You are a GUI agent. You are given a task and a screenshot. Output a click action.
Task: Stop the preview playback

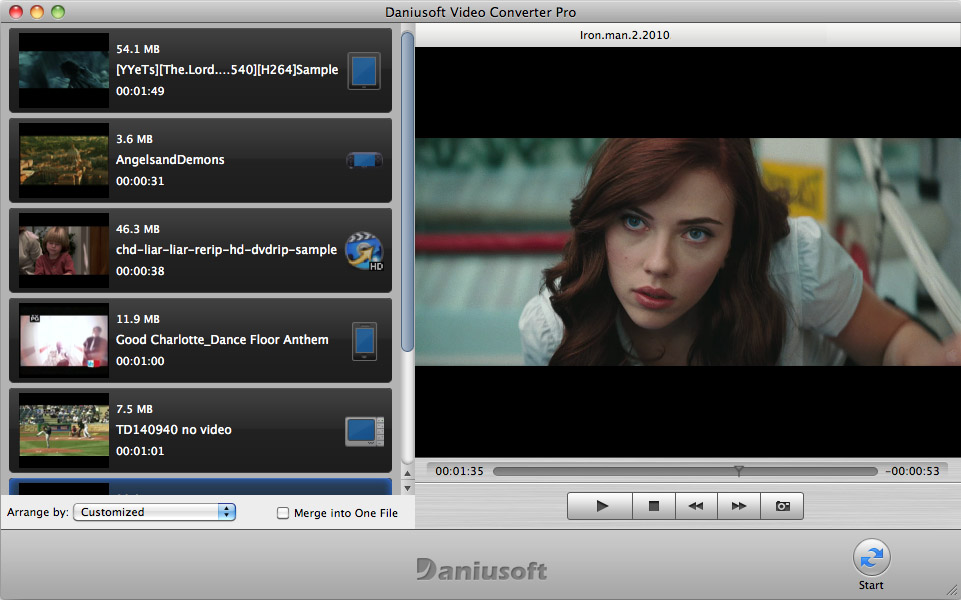click(654, 506)
